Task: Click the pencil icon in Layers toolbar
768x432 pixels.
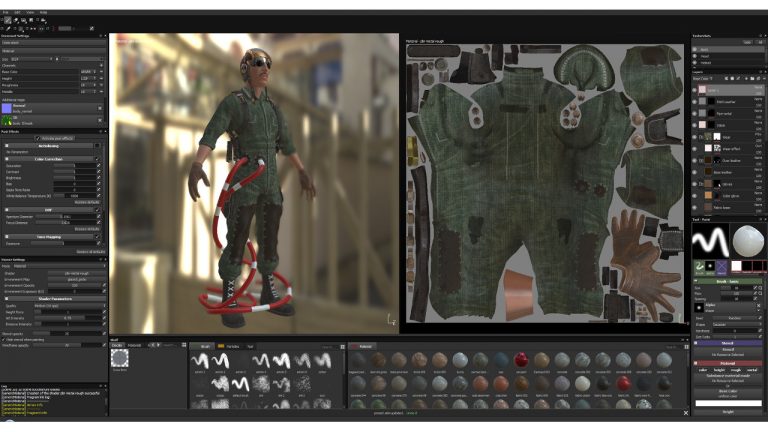Action: [738, 78]
